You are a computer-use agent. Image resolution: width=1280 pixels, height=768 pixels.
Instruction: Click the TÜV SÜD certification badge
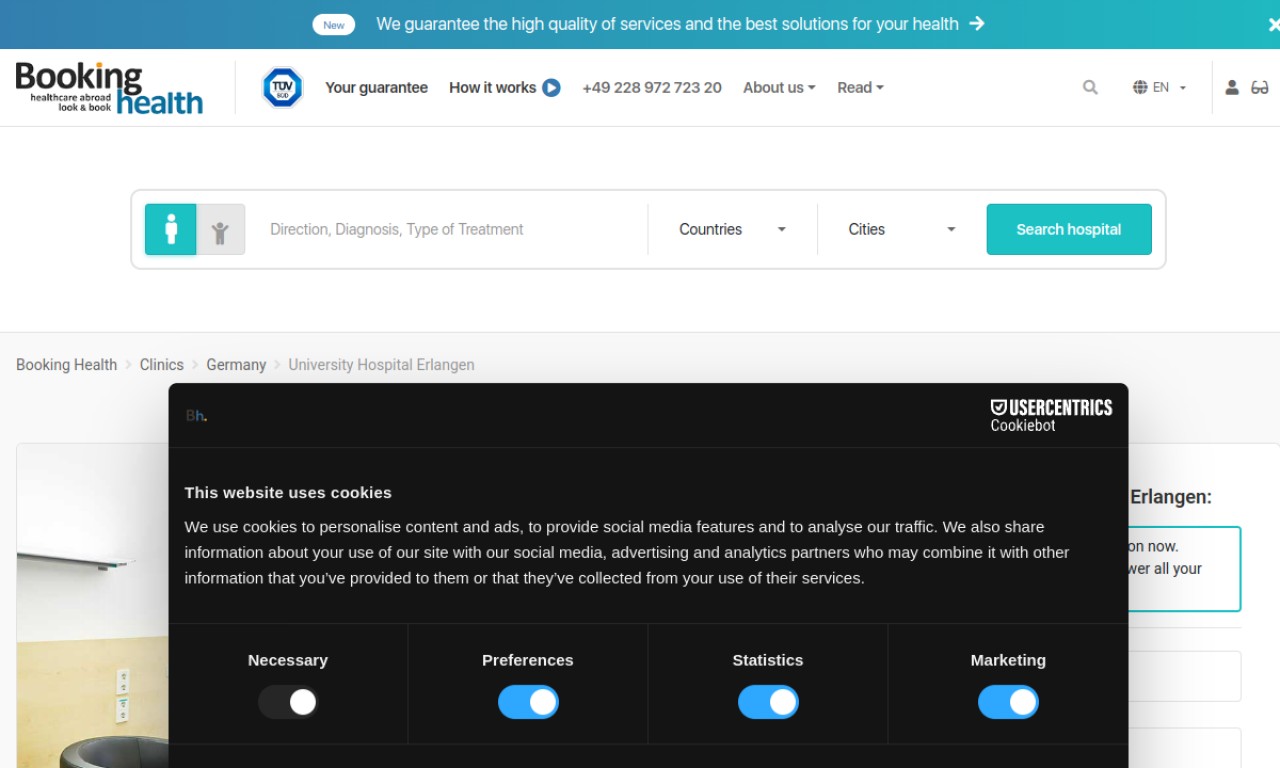pyautogui.click(x=282, y=88)
